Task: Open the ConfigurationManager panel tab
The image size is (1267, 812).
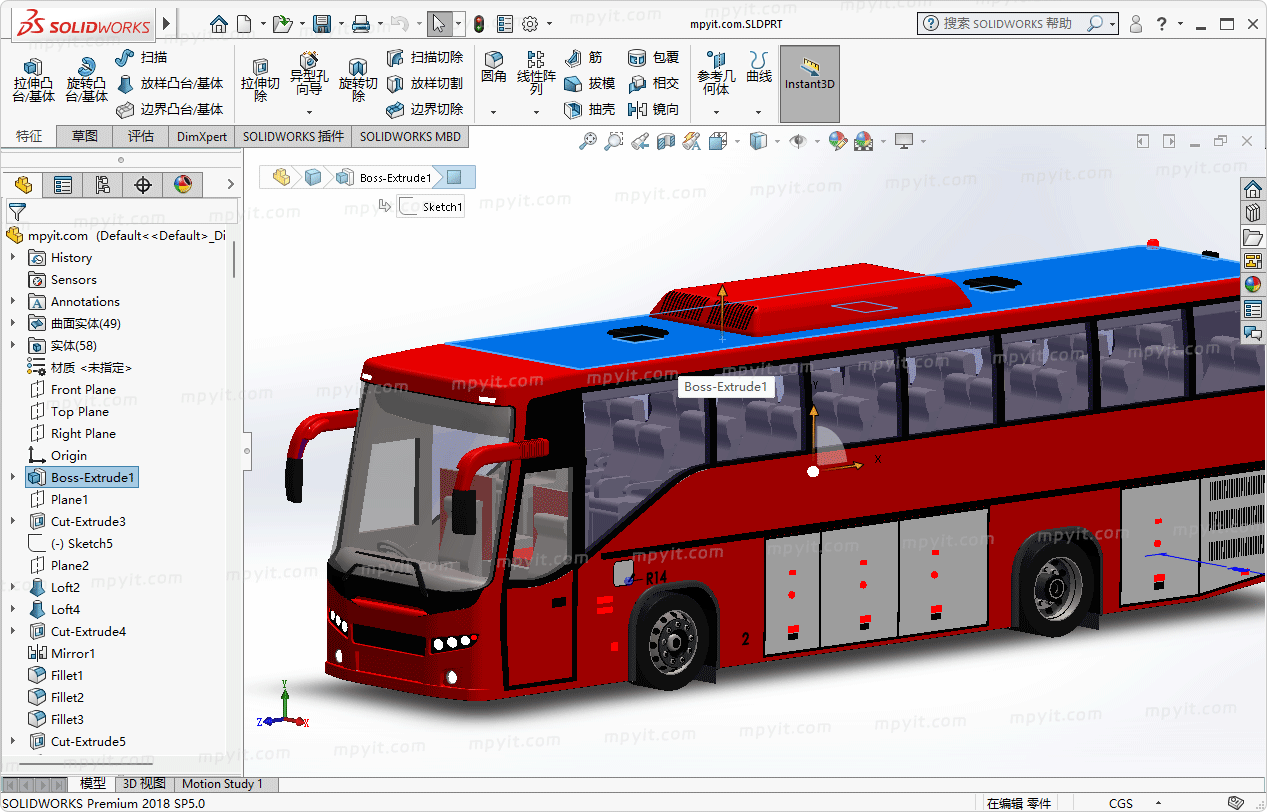Action: point(103,184)
